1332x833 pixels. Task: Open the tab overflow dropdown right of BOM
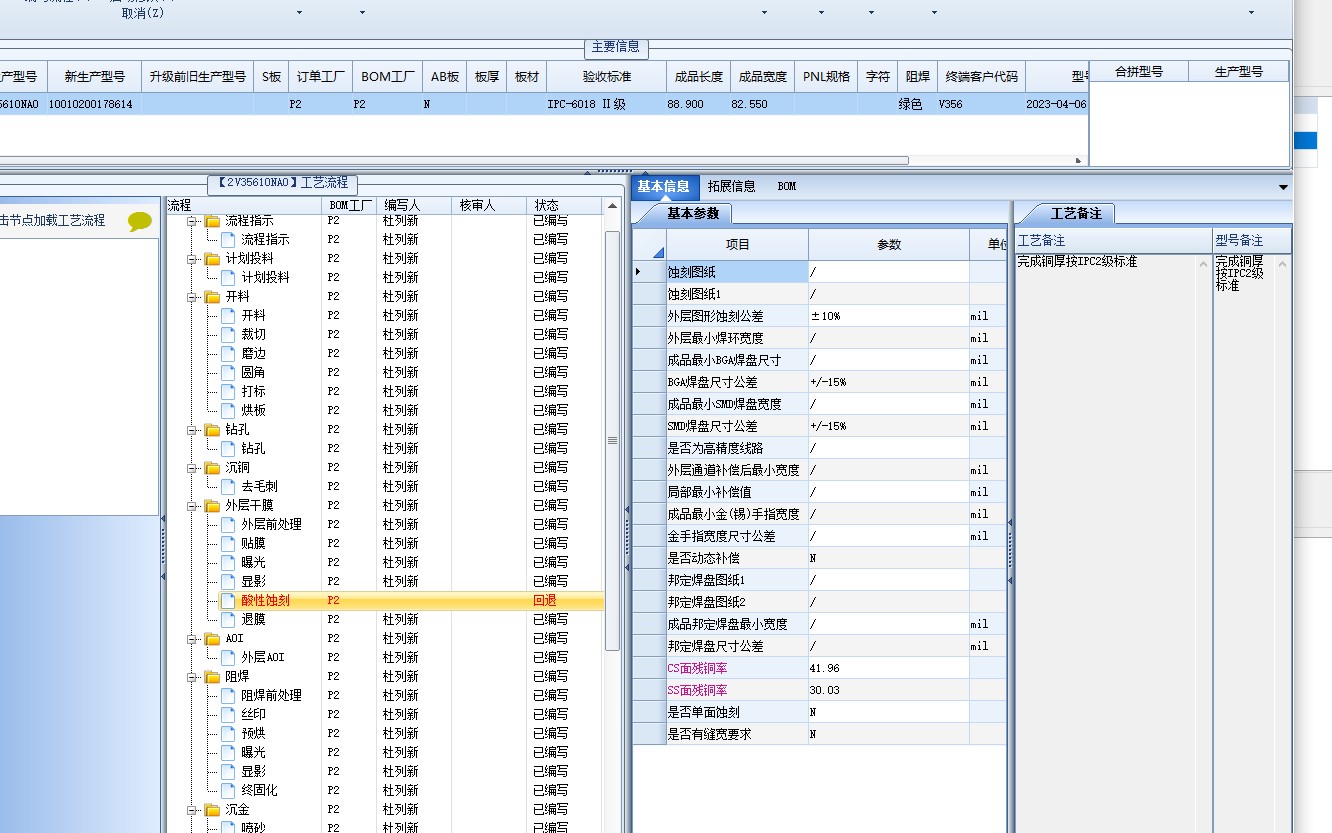point(1283,187)
